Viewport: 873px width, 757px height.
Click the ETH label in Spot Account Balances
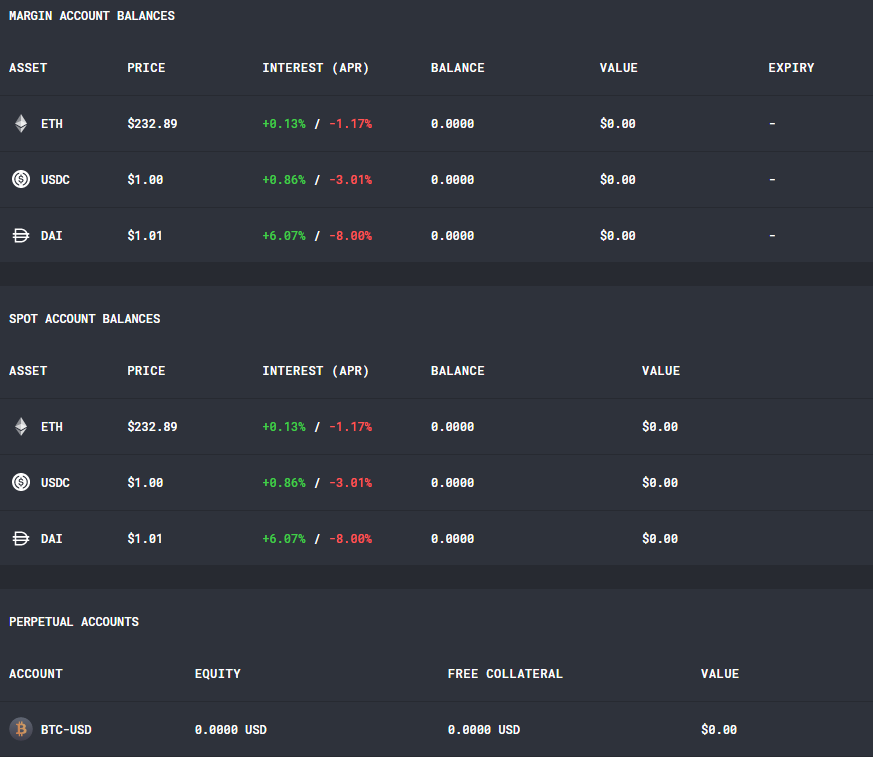(x=52, y=426)
